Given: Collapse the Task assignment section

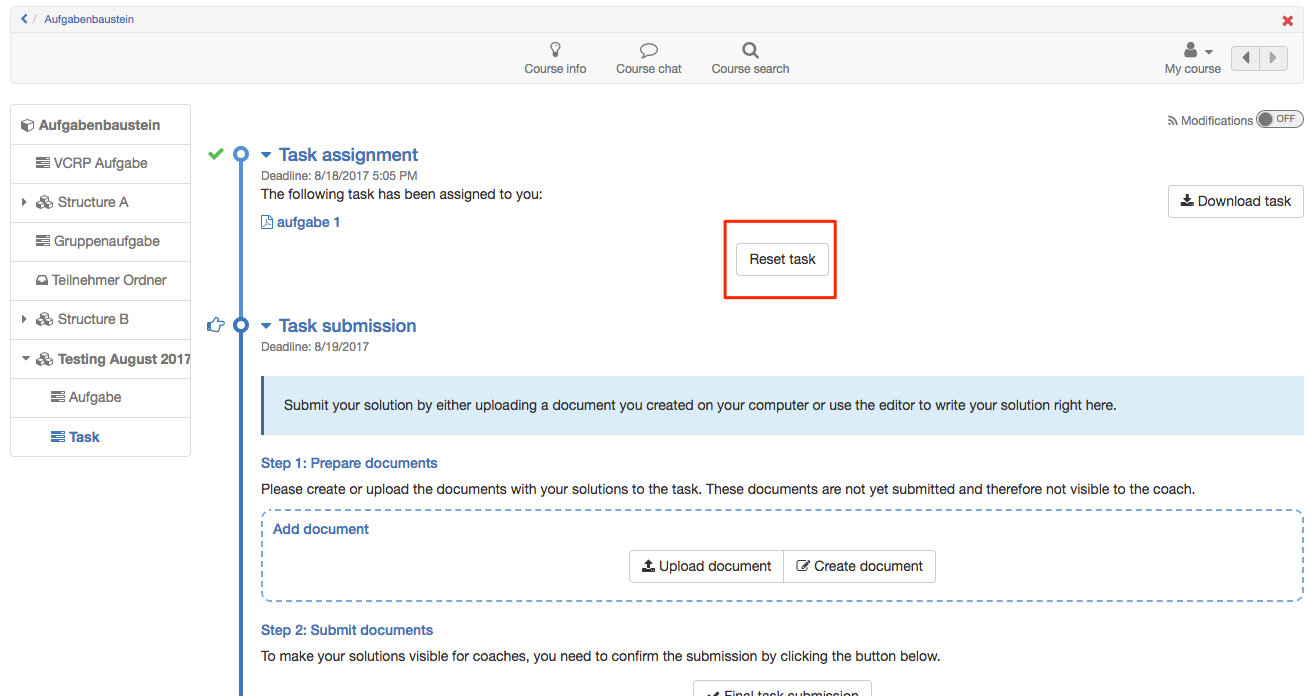Looking at the screenshot, I should coord(266,155).
